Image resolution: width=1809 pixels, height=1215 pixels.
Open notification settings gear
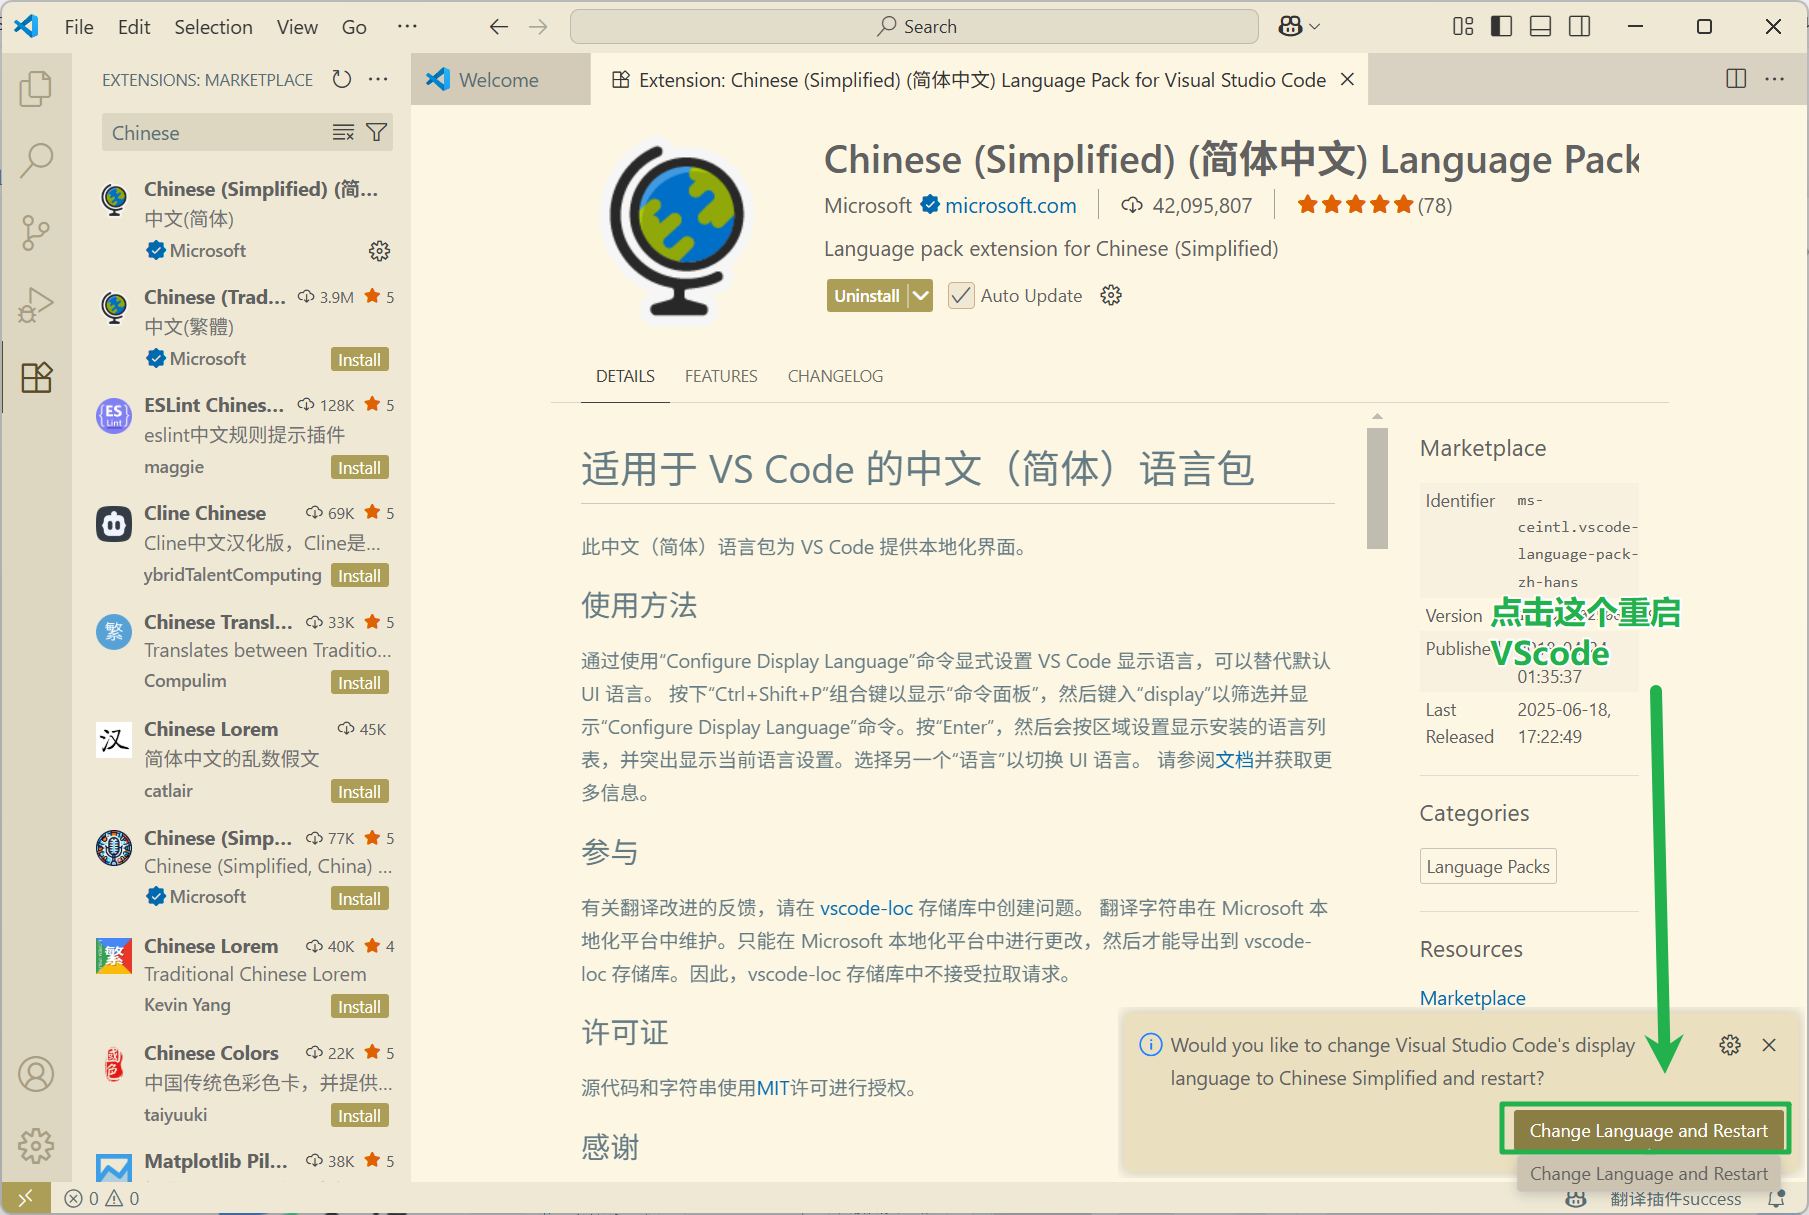(1730, 1045)
